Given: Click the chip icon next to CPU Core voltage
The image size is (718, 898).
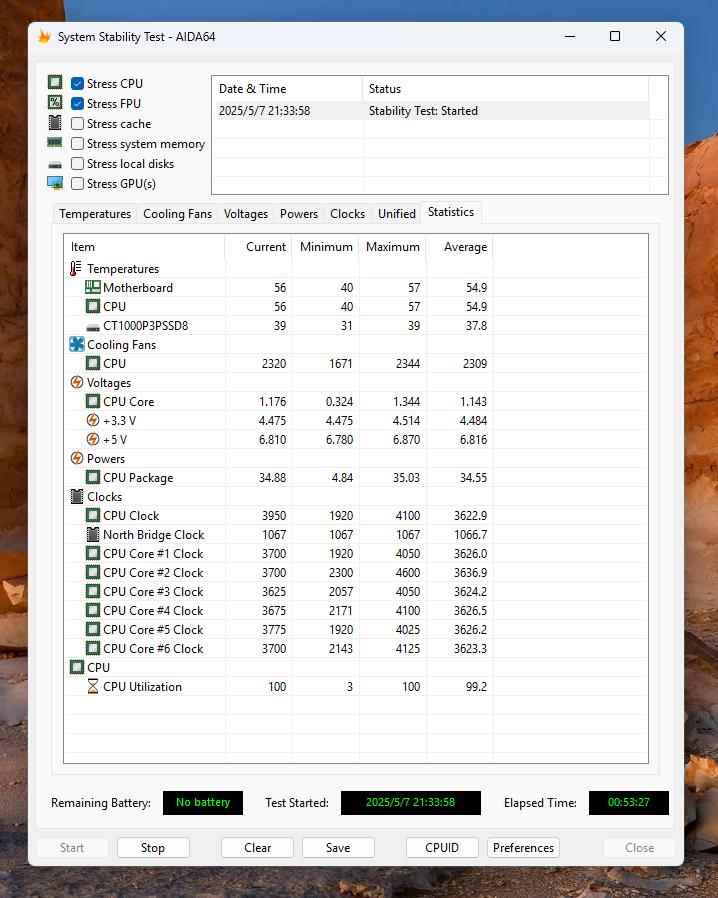Looking at the screenshot, I should [x=93, y=401].
